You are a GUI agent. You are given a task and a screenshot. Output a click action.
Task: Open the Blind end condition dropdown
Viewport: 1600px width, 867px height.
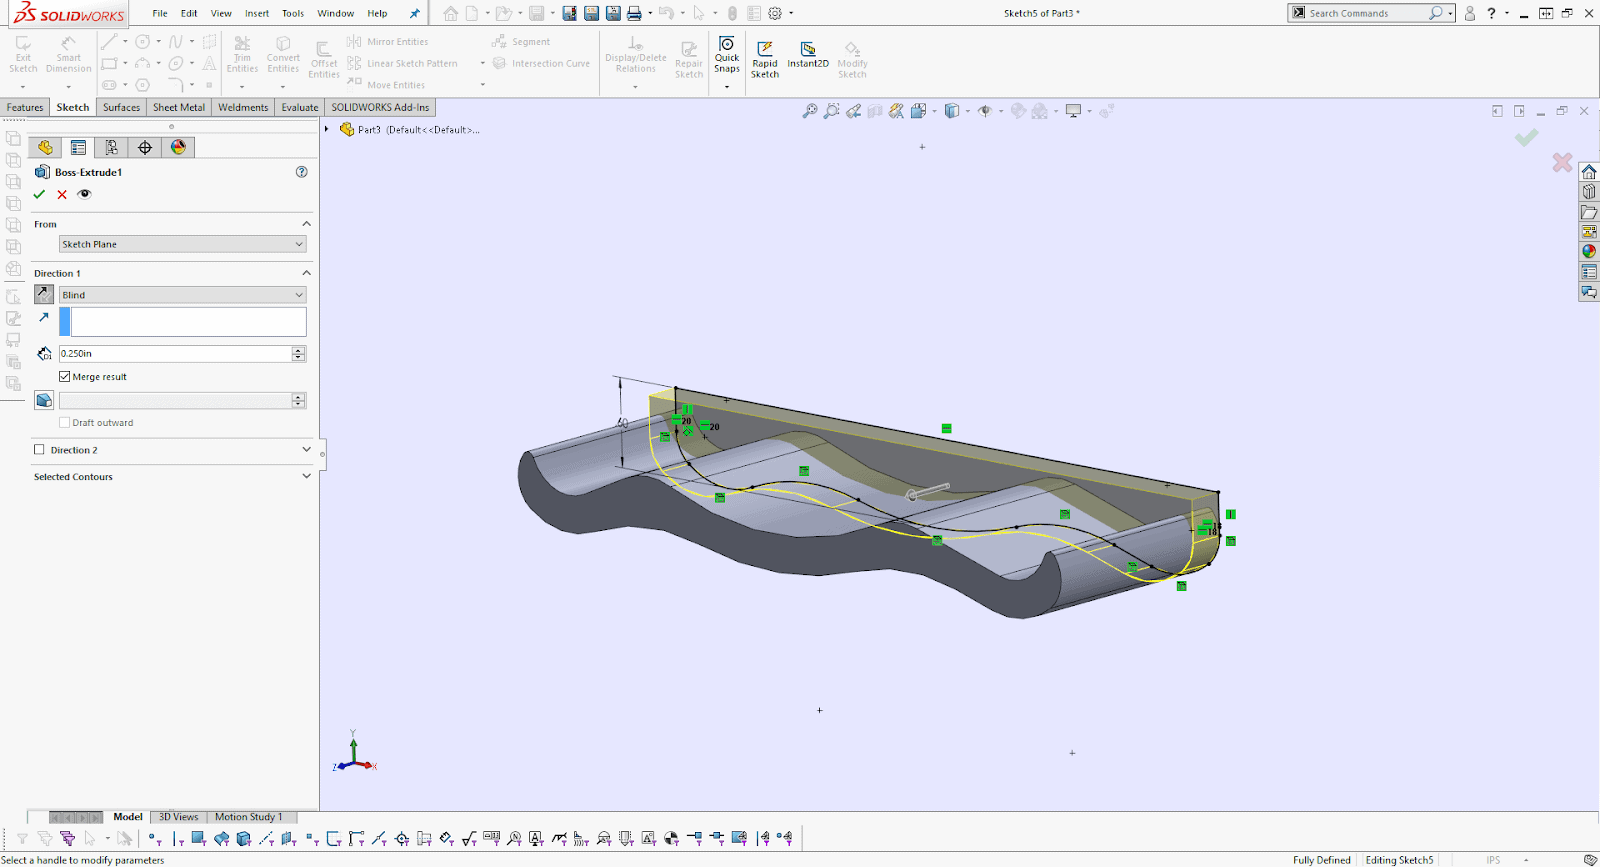[183, 295]
